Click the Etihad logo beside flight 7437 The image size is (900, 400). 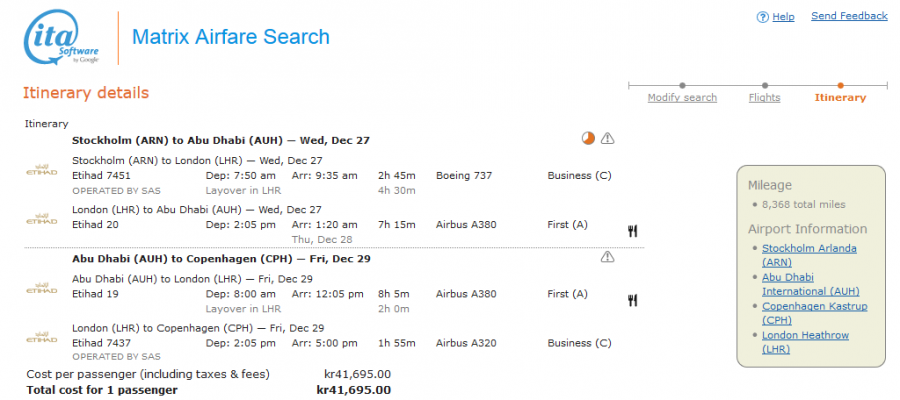40,343
